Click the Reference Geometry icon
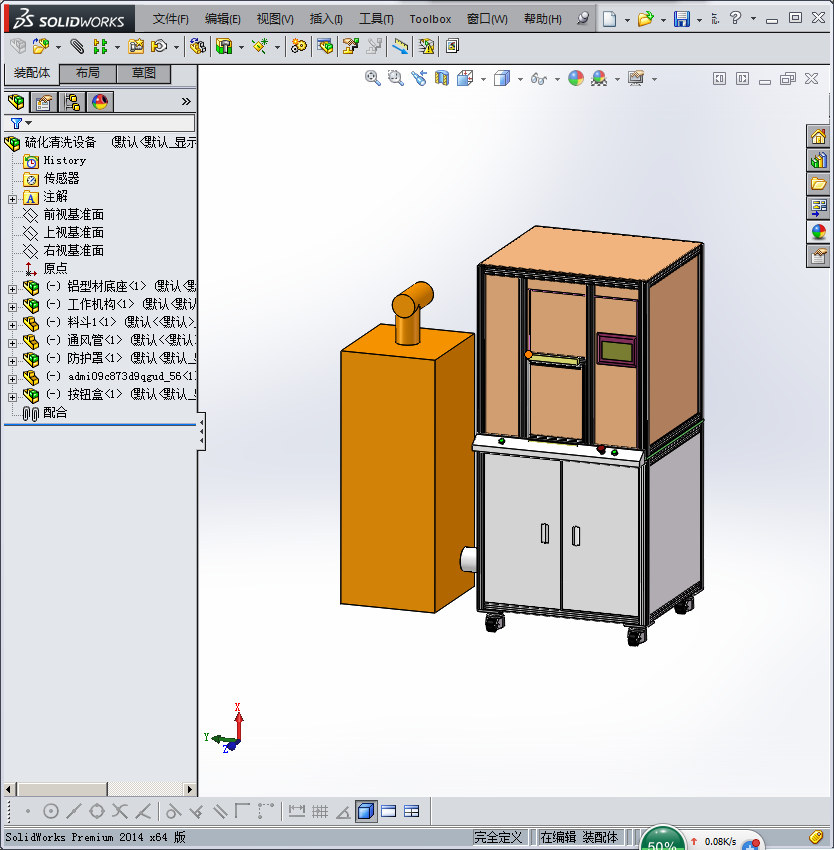The height and width of the screenshot is (850, 834). tap(260, 46)
